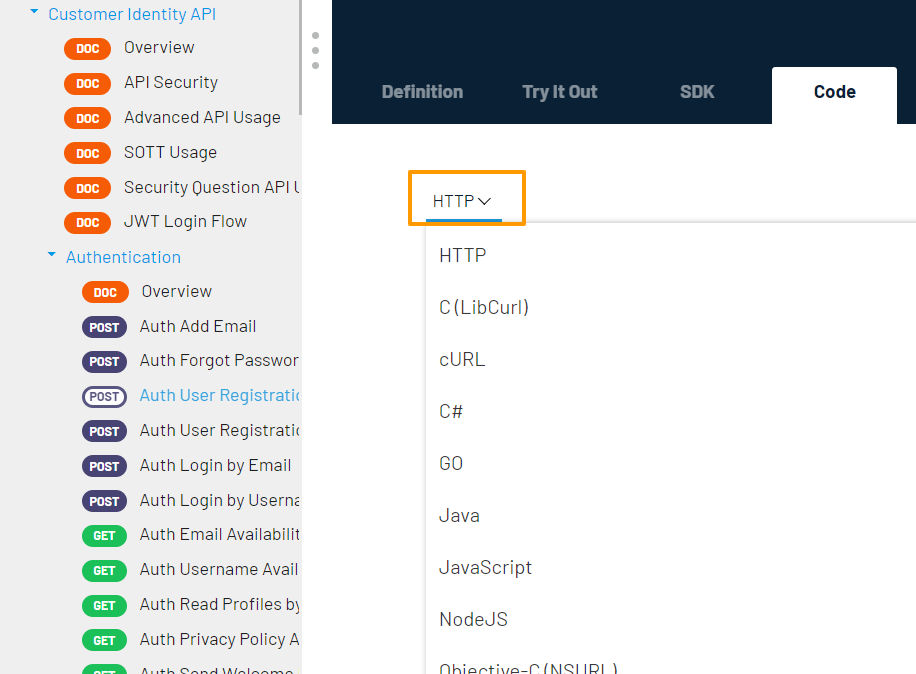
Task: Click the GET badge beside Auth Email Availability
Action: click(105, 536)
